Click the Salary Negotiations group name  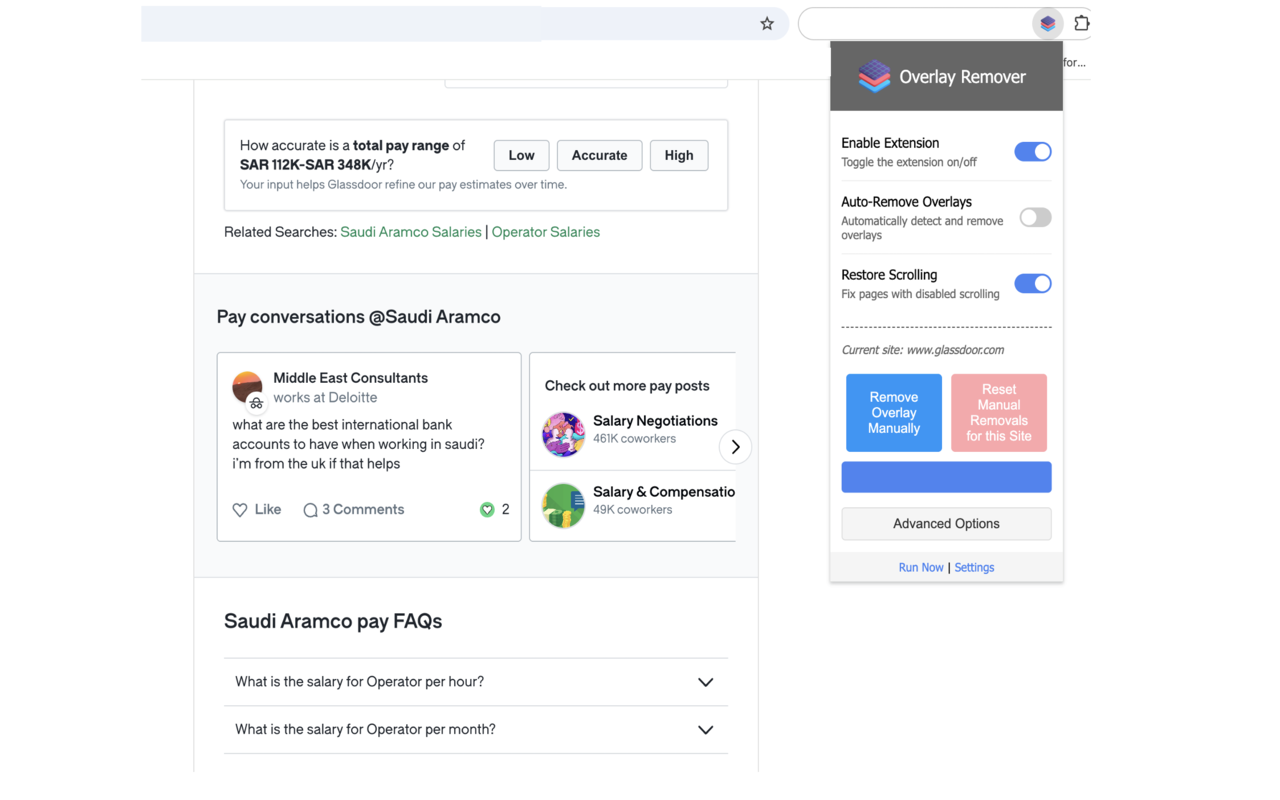point(655,421)
